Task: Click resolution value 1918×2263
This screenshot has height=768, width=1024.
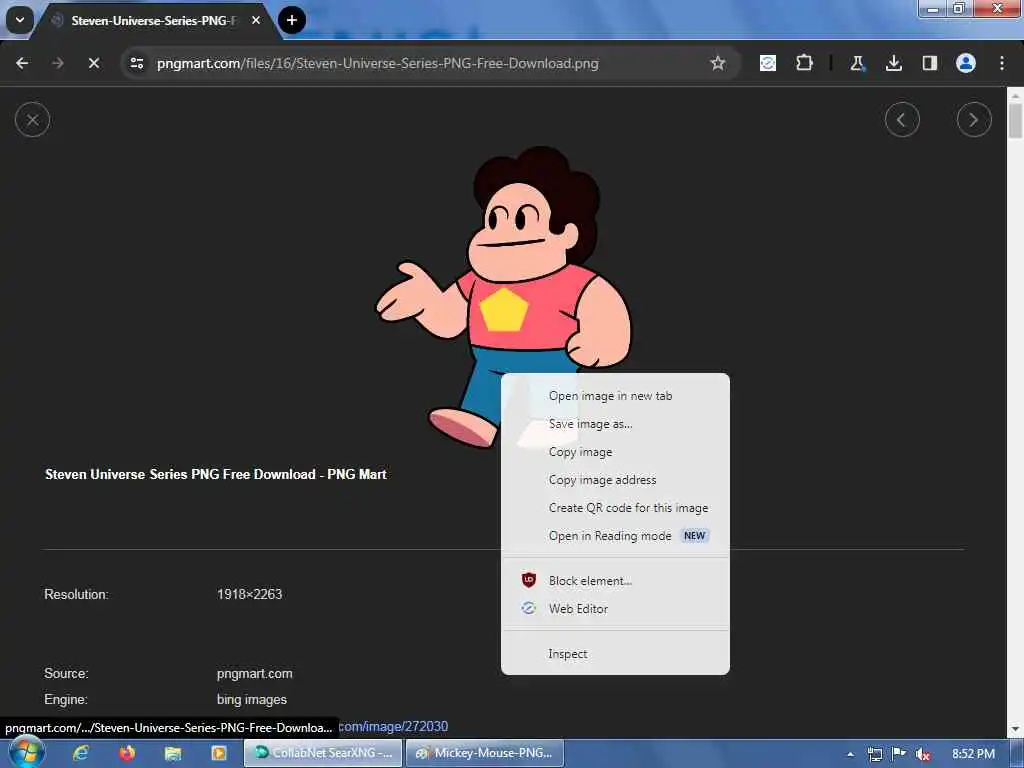Action: pyautogui.click(x=249, y=594)
